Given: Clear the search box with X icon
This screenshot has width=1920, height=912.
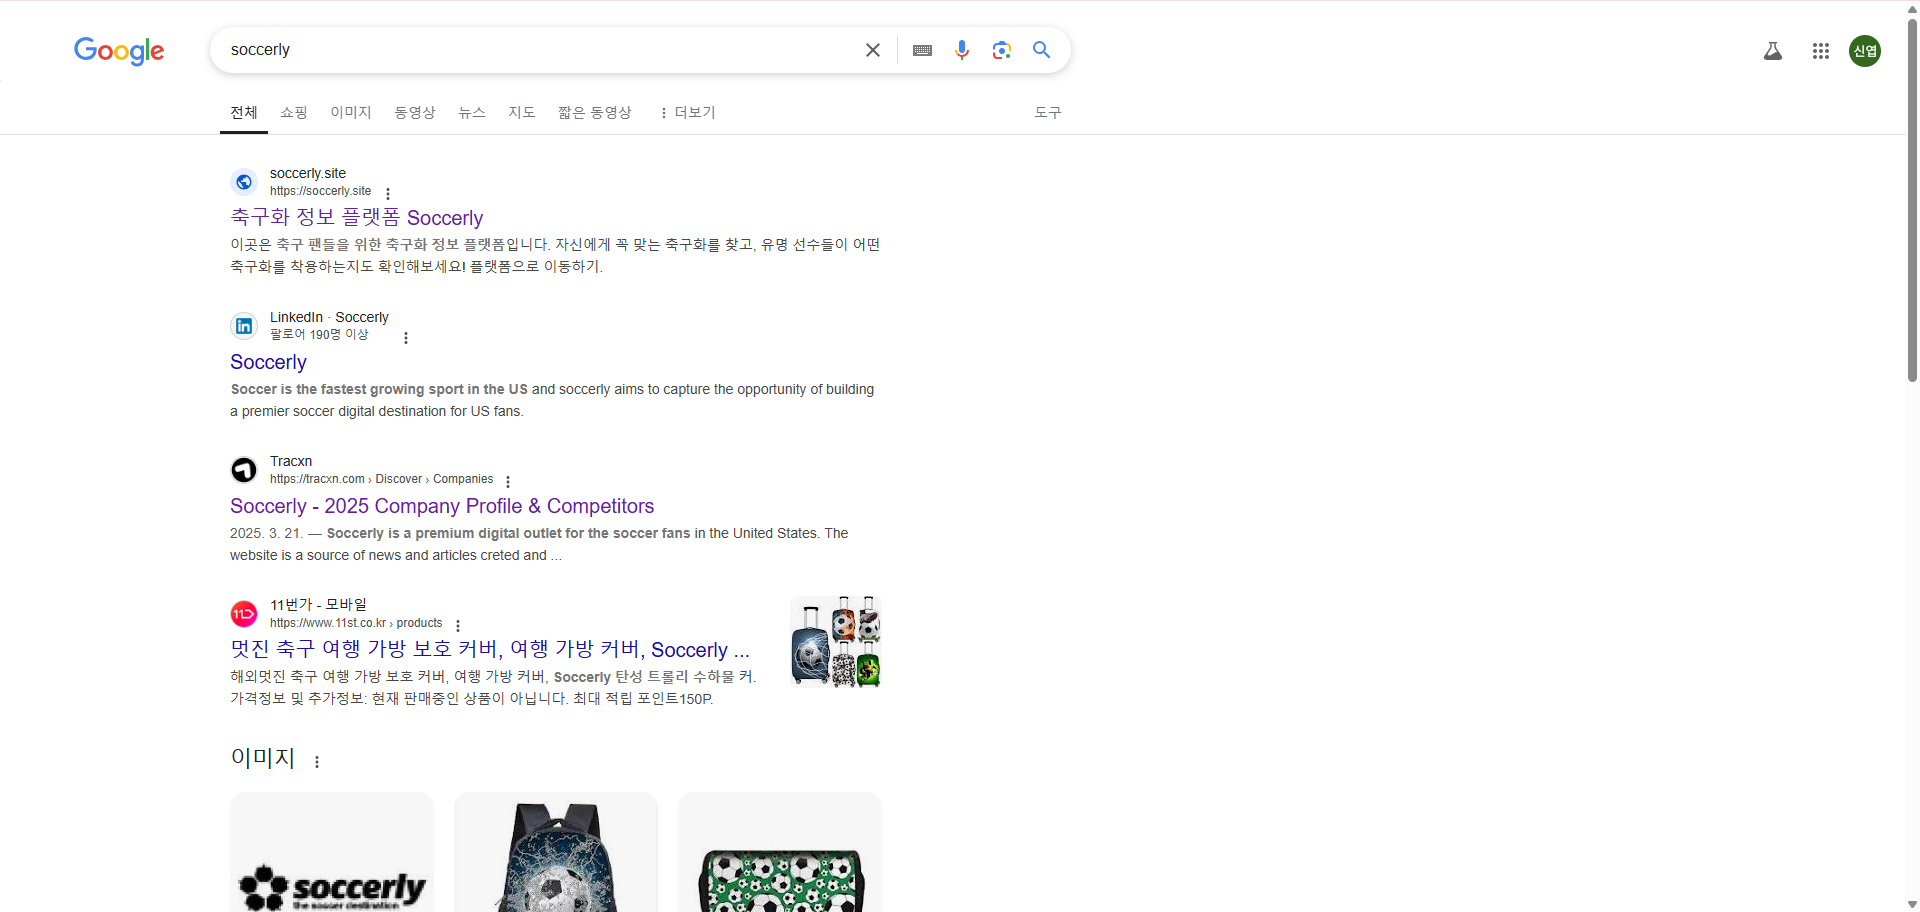Looking at the screenshot, I should click(x=873, y=50).
